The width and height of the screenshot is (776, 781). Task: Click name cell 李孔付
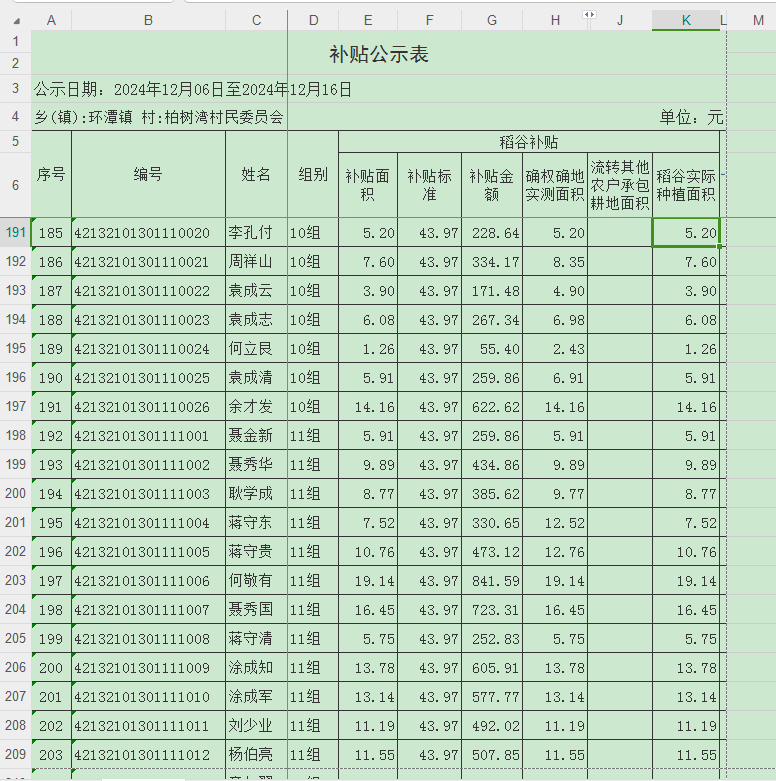(257, 232)
